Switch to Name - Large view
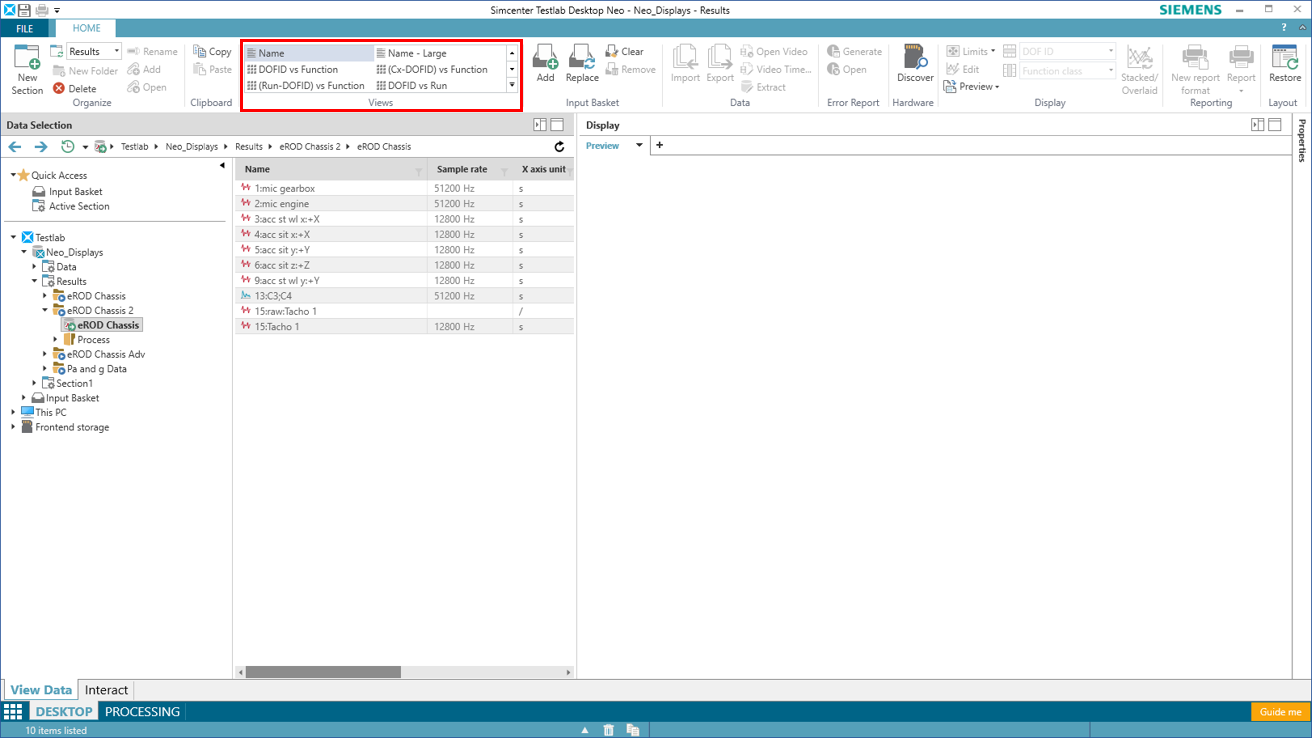Image resolution: width=1312 pixels, height=738 pixels. pos(417,54)
